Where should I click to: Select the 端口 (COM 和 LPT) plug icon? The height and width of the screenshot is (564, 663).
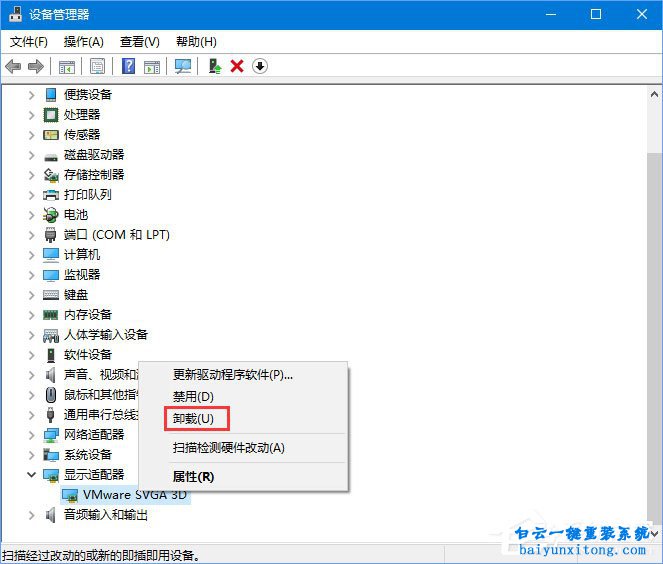(50, 235)
